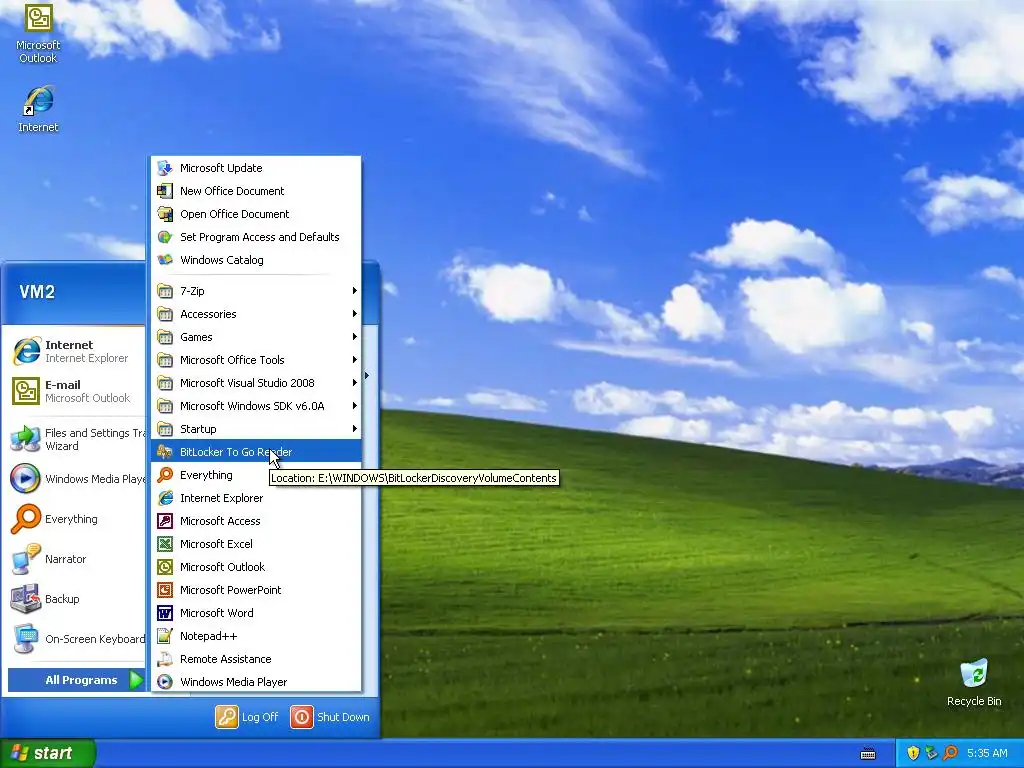
Task: Click the Files and Settings Transfer Wizard icon
Action: point(26,439)
